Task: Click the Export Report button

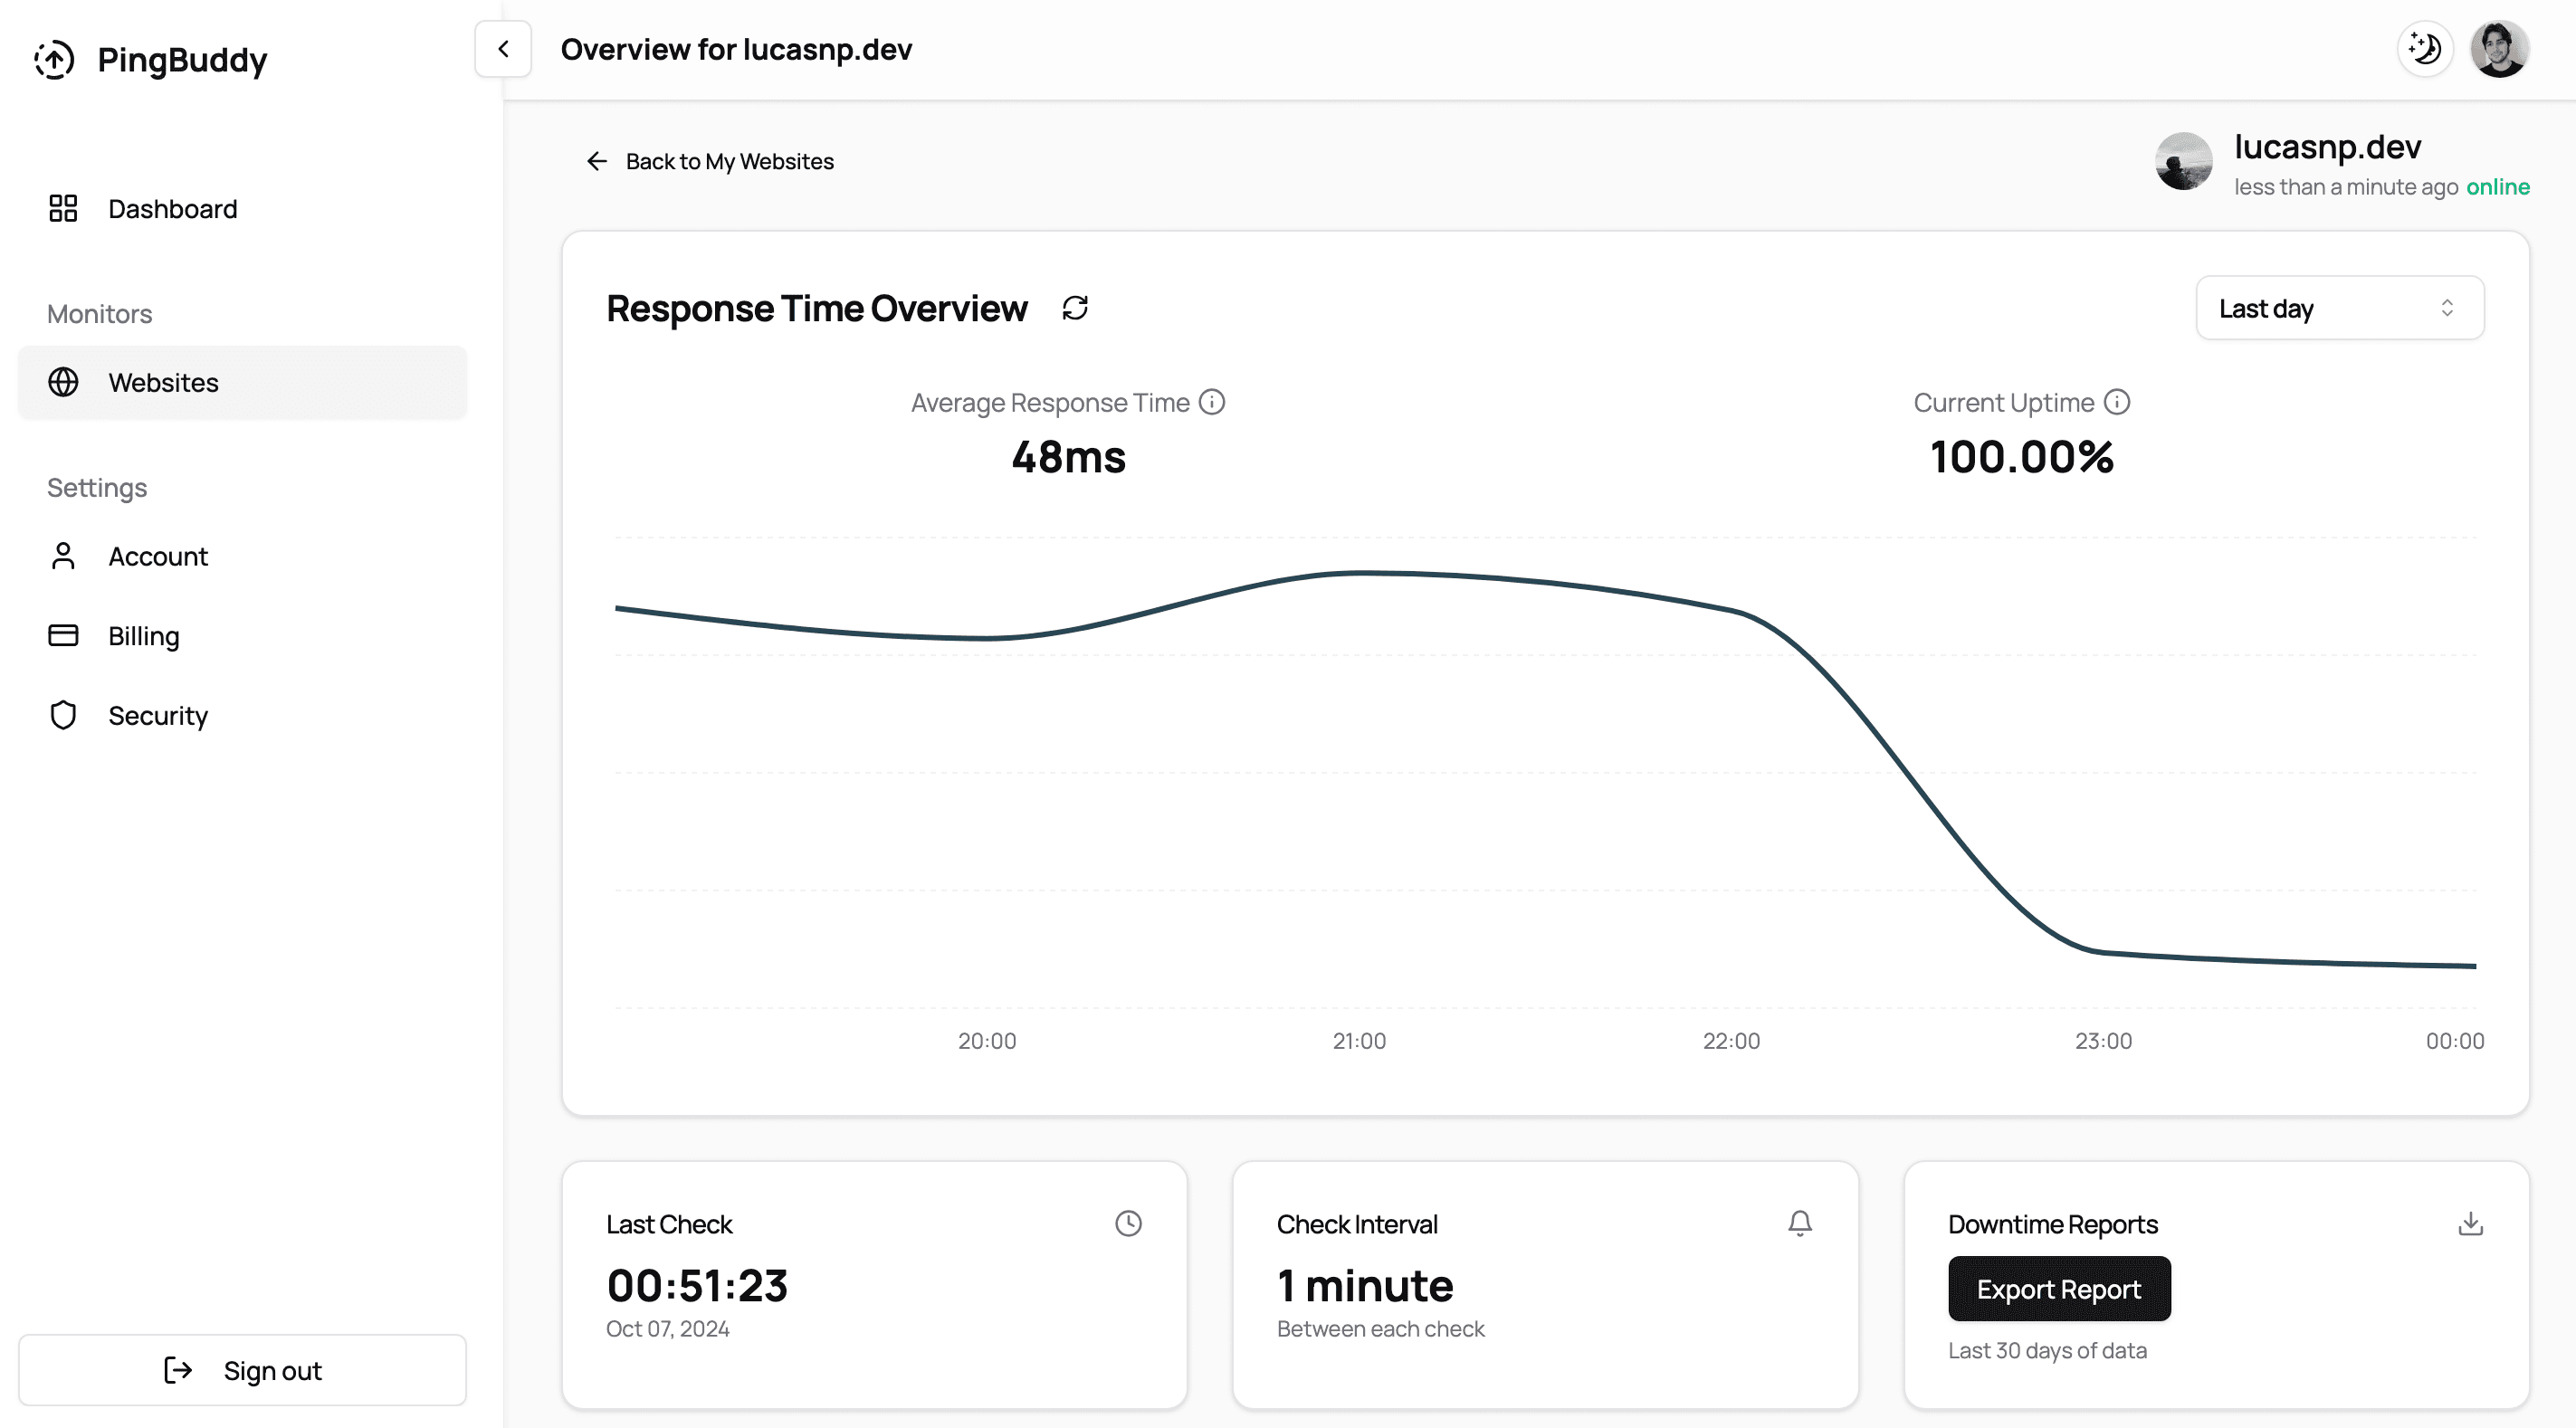Action: (x=2059, y=1289)
